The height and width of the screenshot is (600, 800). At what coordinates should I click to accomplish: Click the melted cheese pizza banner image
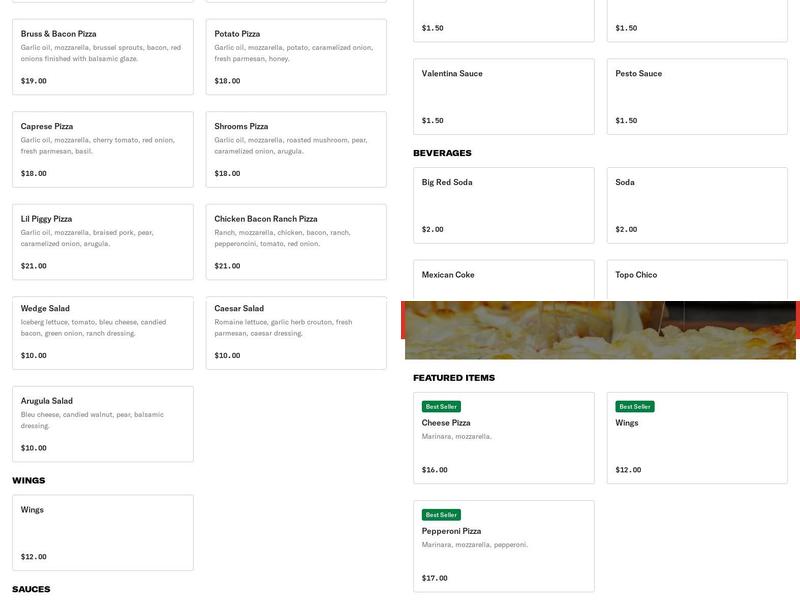(x=600, y=332)
